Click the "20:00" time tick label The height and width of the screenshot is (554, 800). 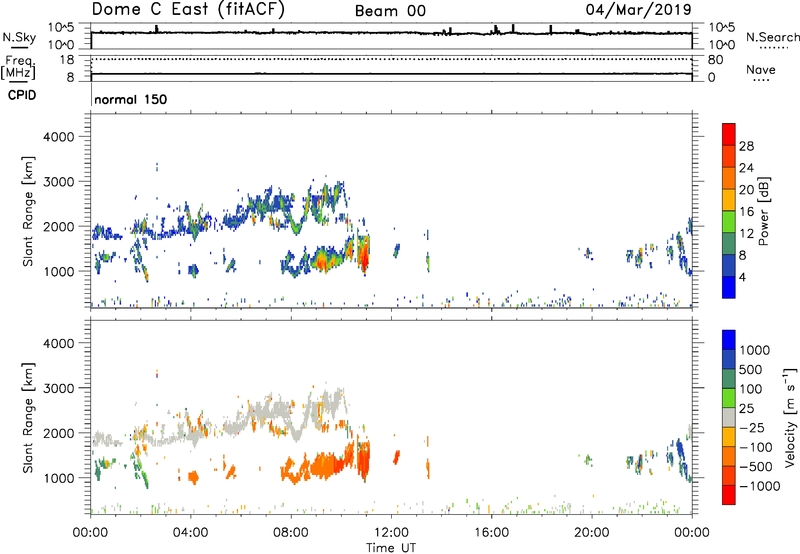pyautogui.click(x=591, y=533)
